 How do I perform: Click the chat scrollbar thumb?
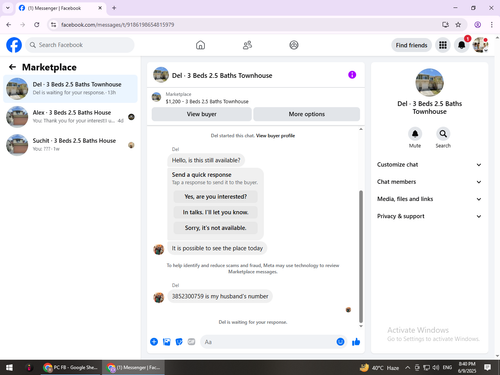(361, 256)
